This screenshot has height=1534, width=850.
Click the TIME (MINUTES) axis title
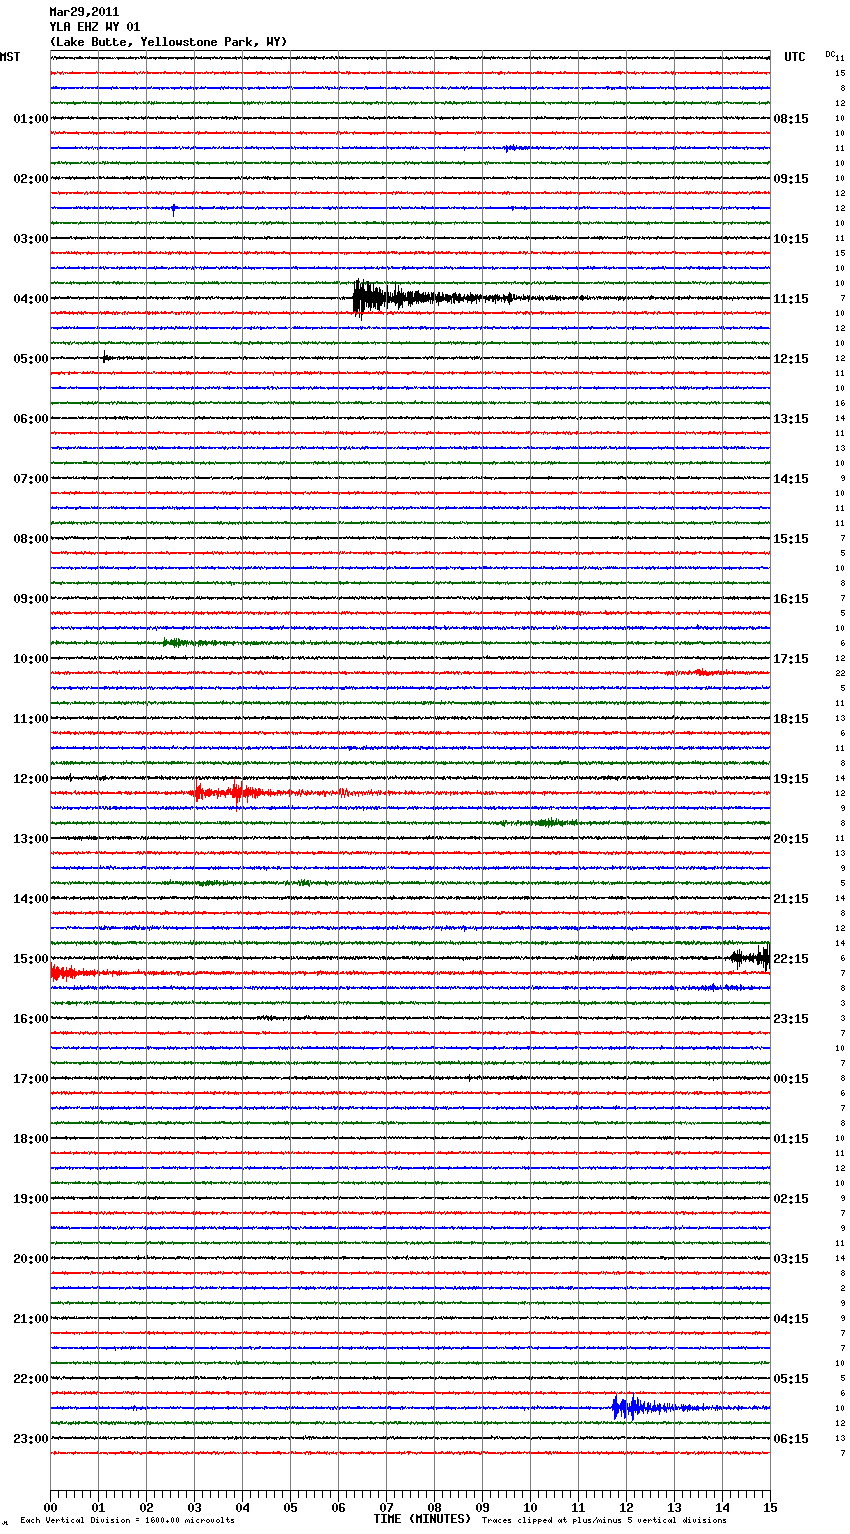[422, 1519]
